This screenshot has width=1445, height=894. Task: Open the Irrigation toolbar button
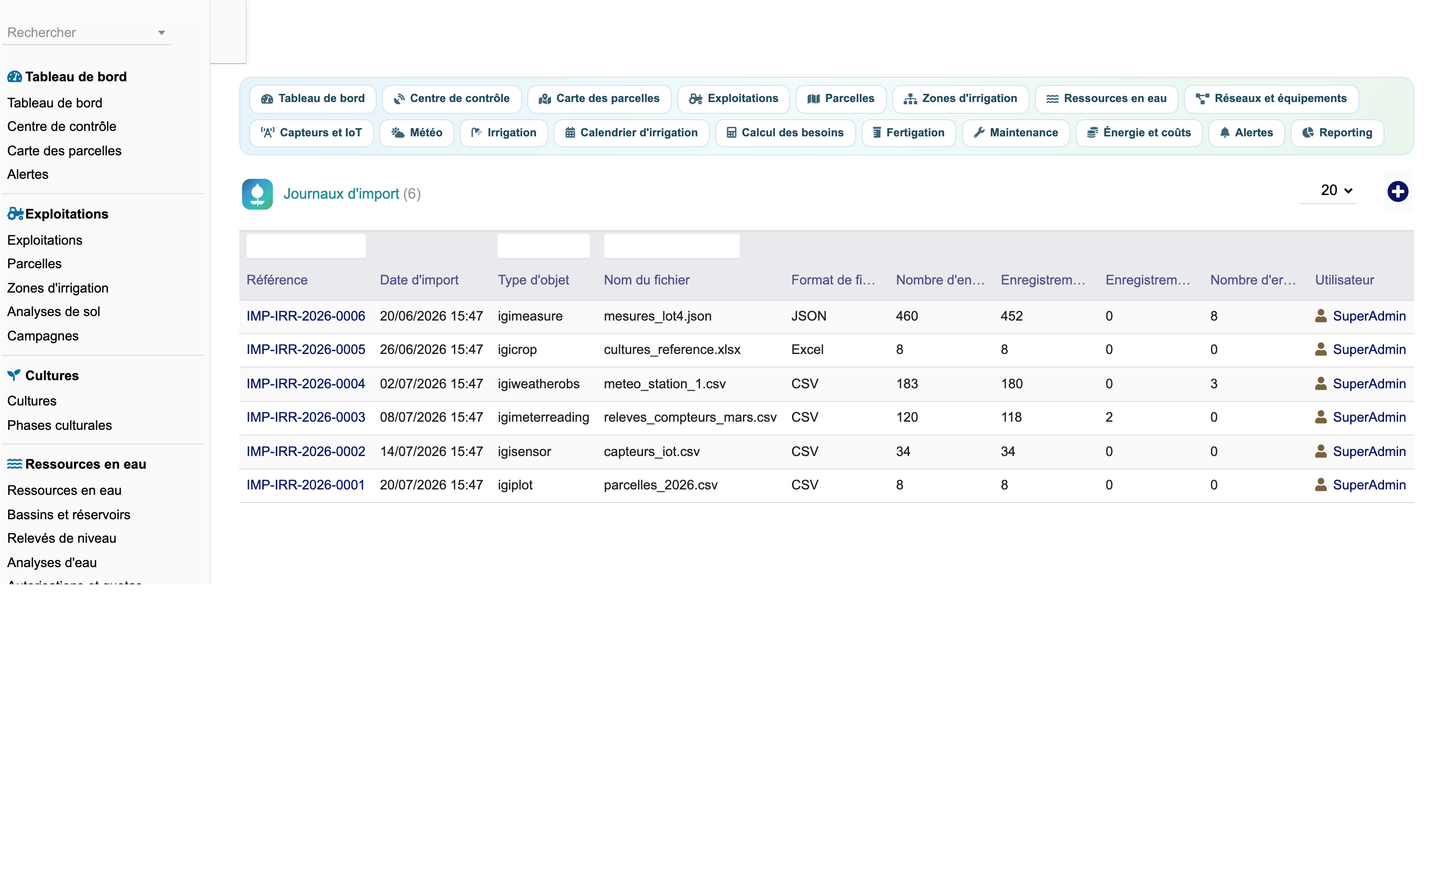(504, 133)
